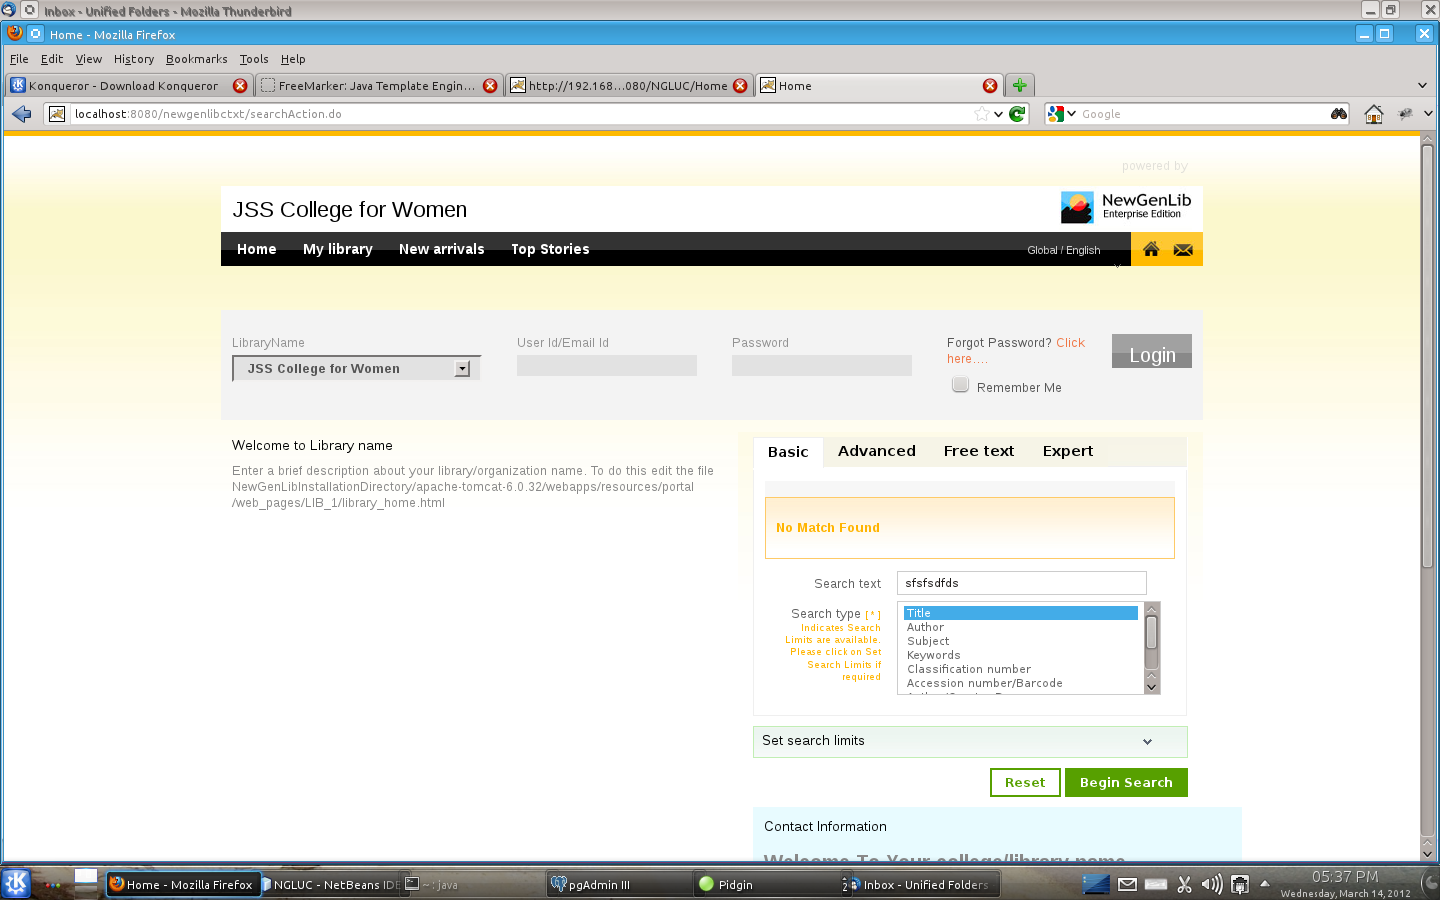Enable the Remember Me checkbox
The image size is (1440, 900).
pos(960,385)
